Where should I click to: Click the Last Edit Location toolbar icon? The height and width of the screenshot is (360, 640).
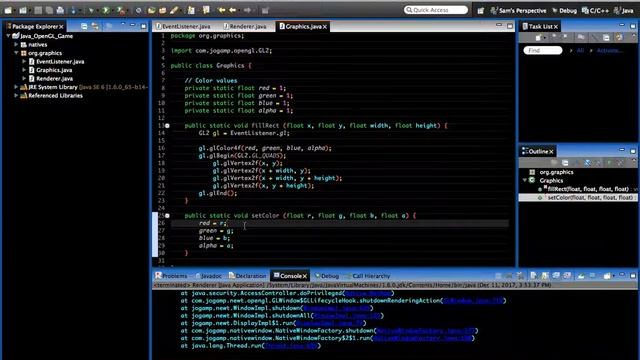click(222, 10)
